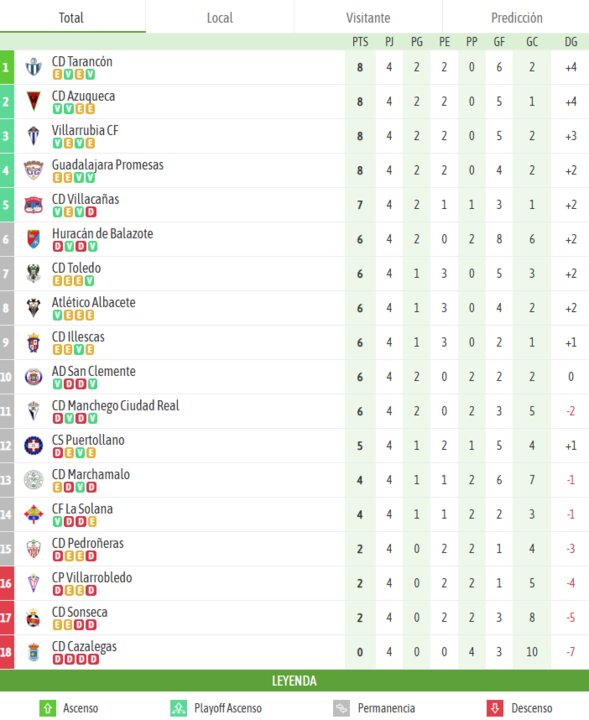Screen dimensions: 589x720
Task: Click the CS Puertollano team crest
Action: pos(34,445)
